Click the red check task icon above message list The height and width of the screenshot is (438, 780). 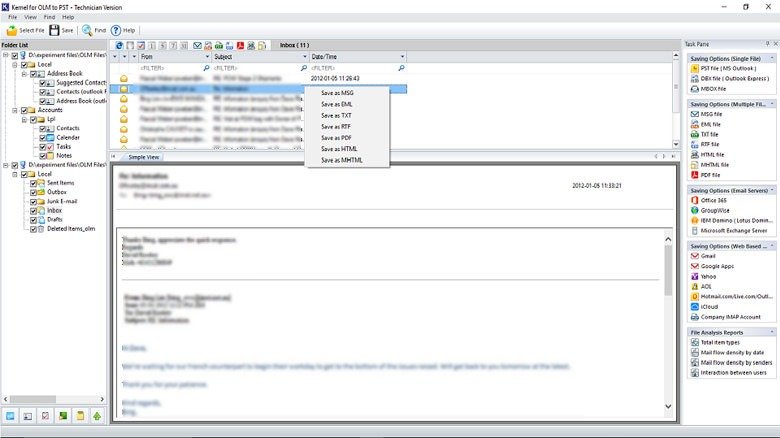tap(141, 45)
